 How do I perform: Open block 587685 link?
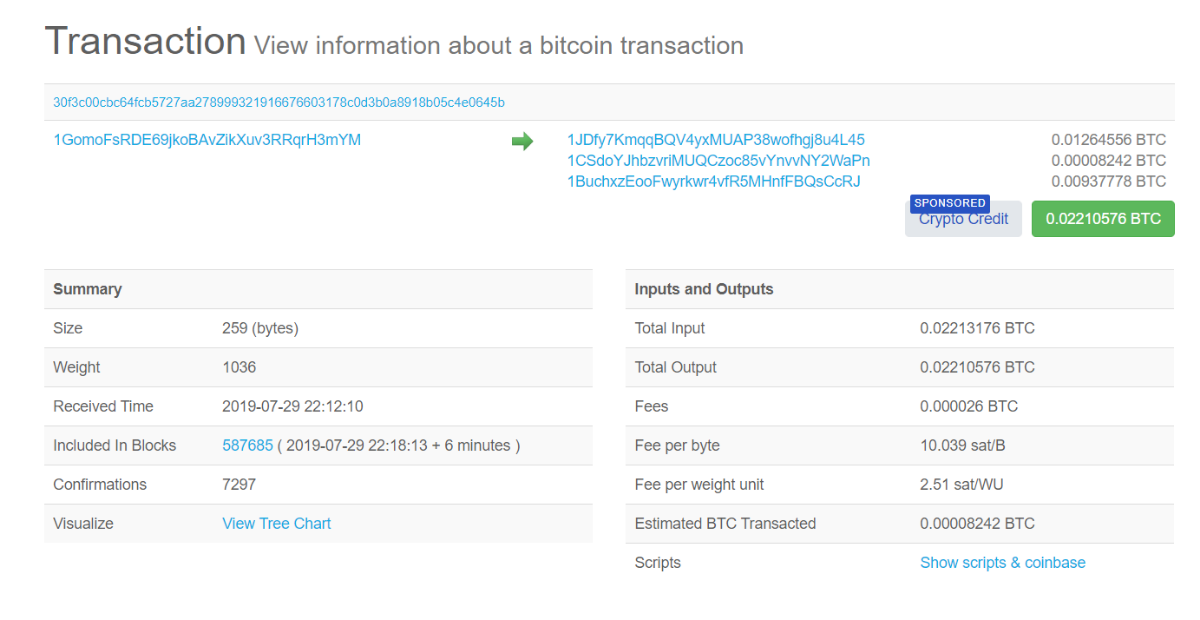(247, 445)
